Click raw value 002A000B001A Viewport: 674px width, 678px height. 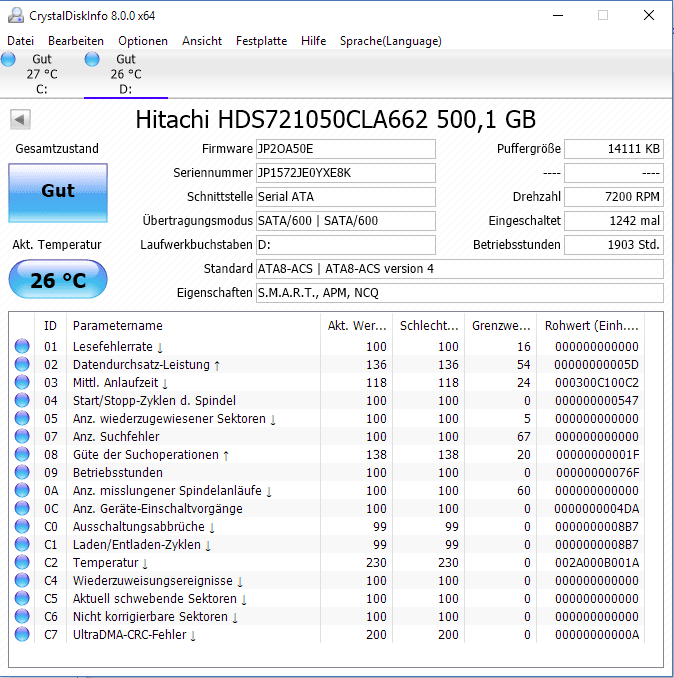coord(597,563)
